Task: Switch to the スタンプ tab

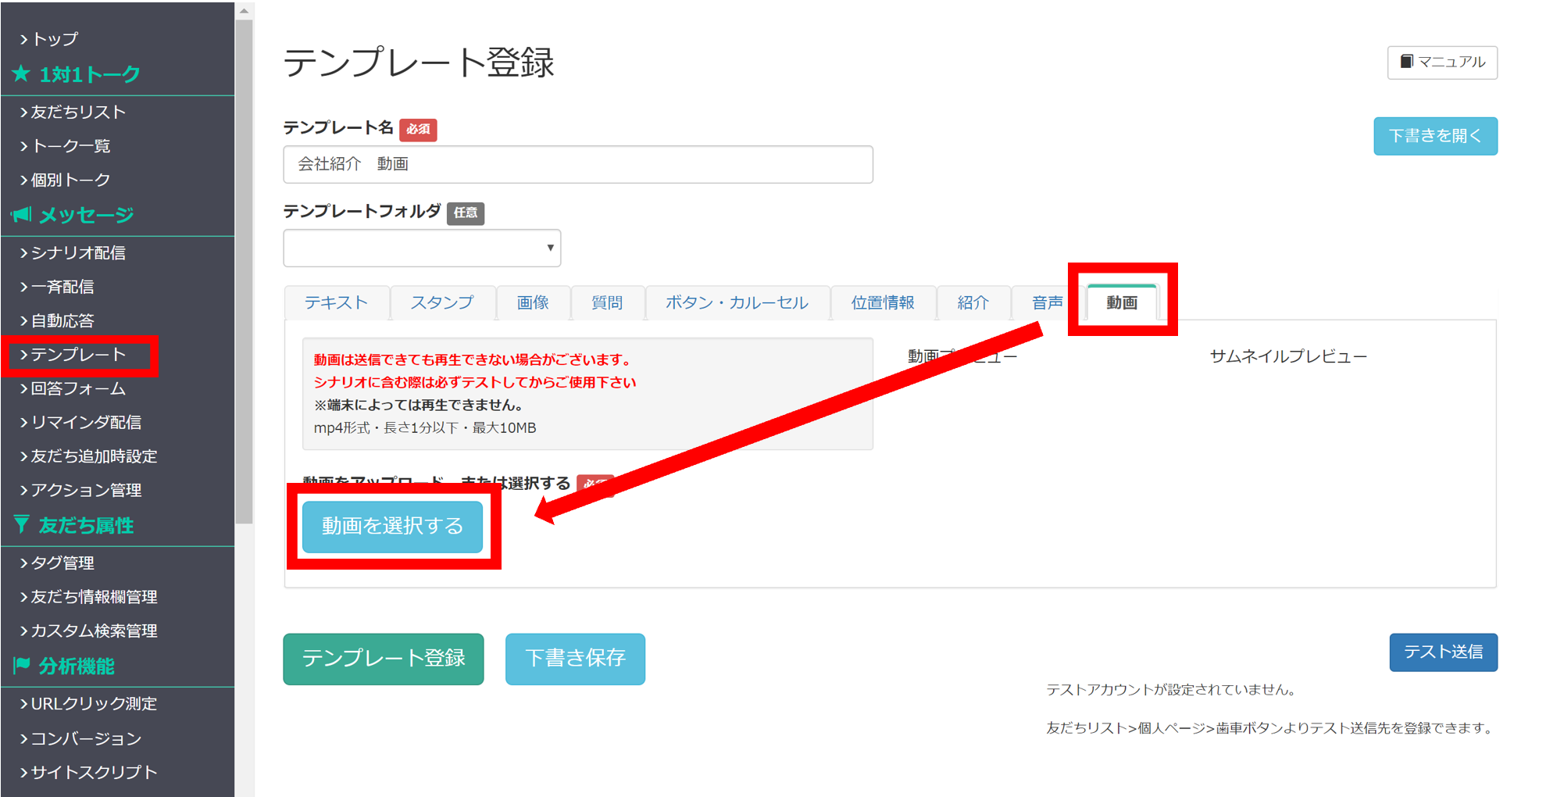Action: (442, 303)
